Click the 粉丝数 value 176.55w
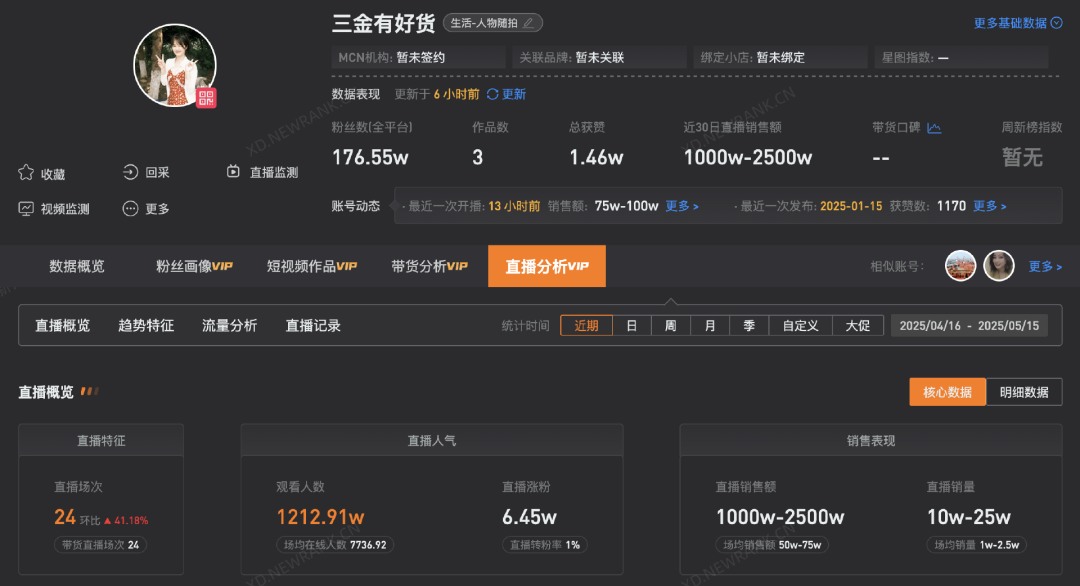1080x586 pixels. pyautogui.click(x=370, y=158)
